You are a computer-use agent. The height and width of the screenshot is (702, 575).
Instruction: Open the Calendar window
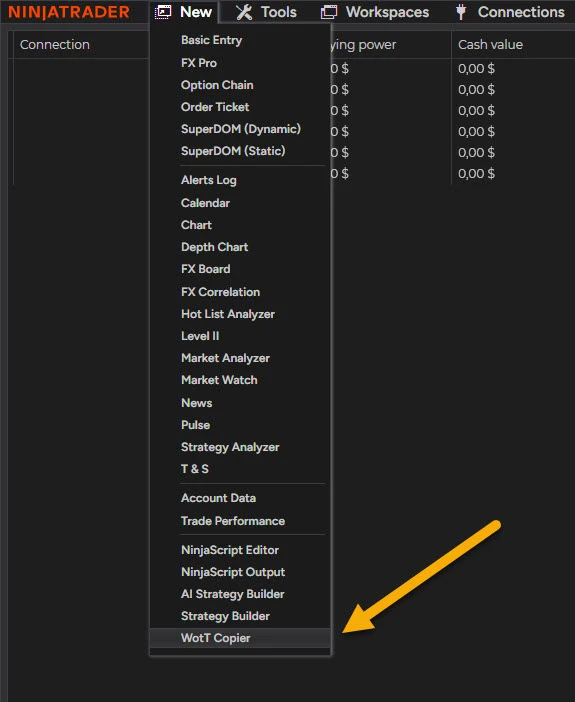click(x=205, y=203)
